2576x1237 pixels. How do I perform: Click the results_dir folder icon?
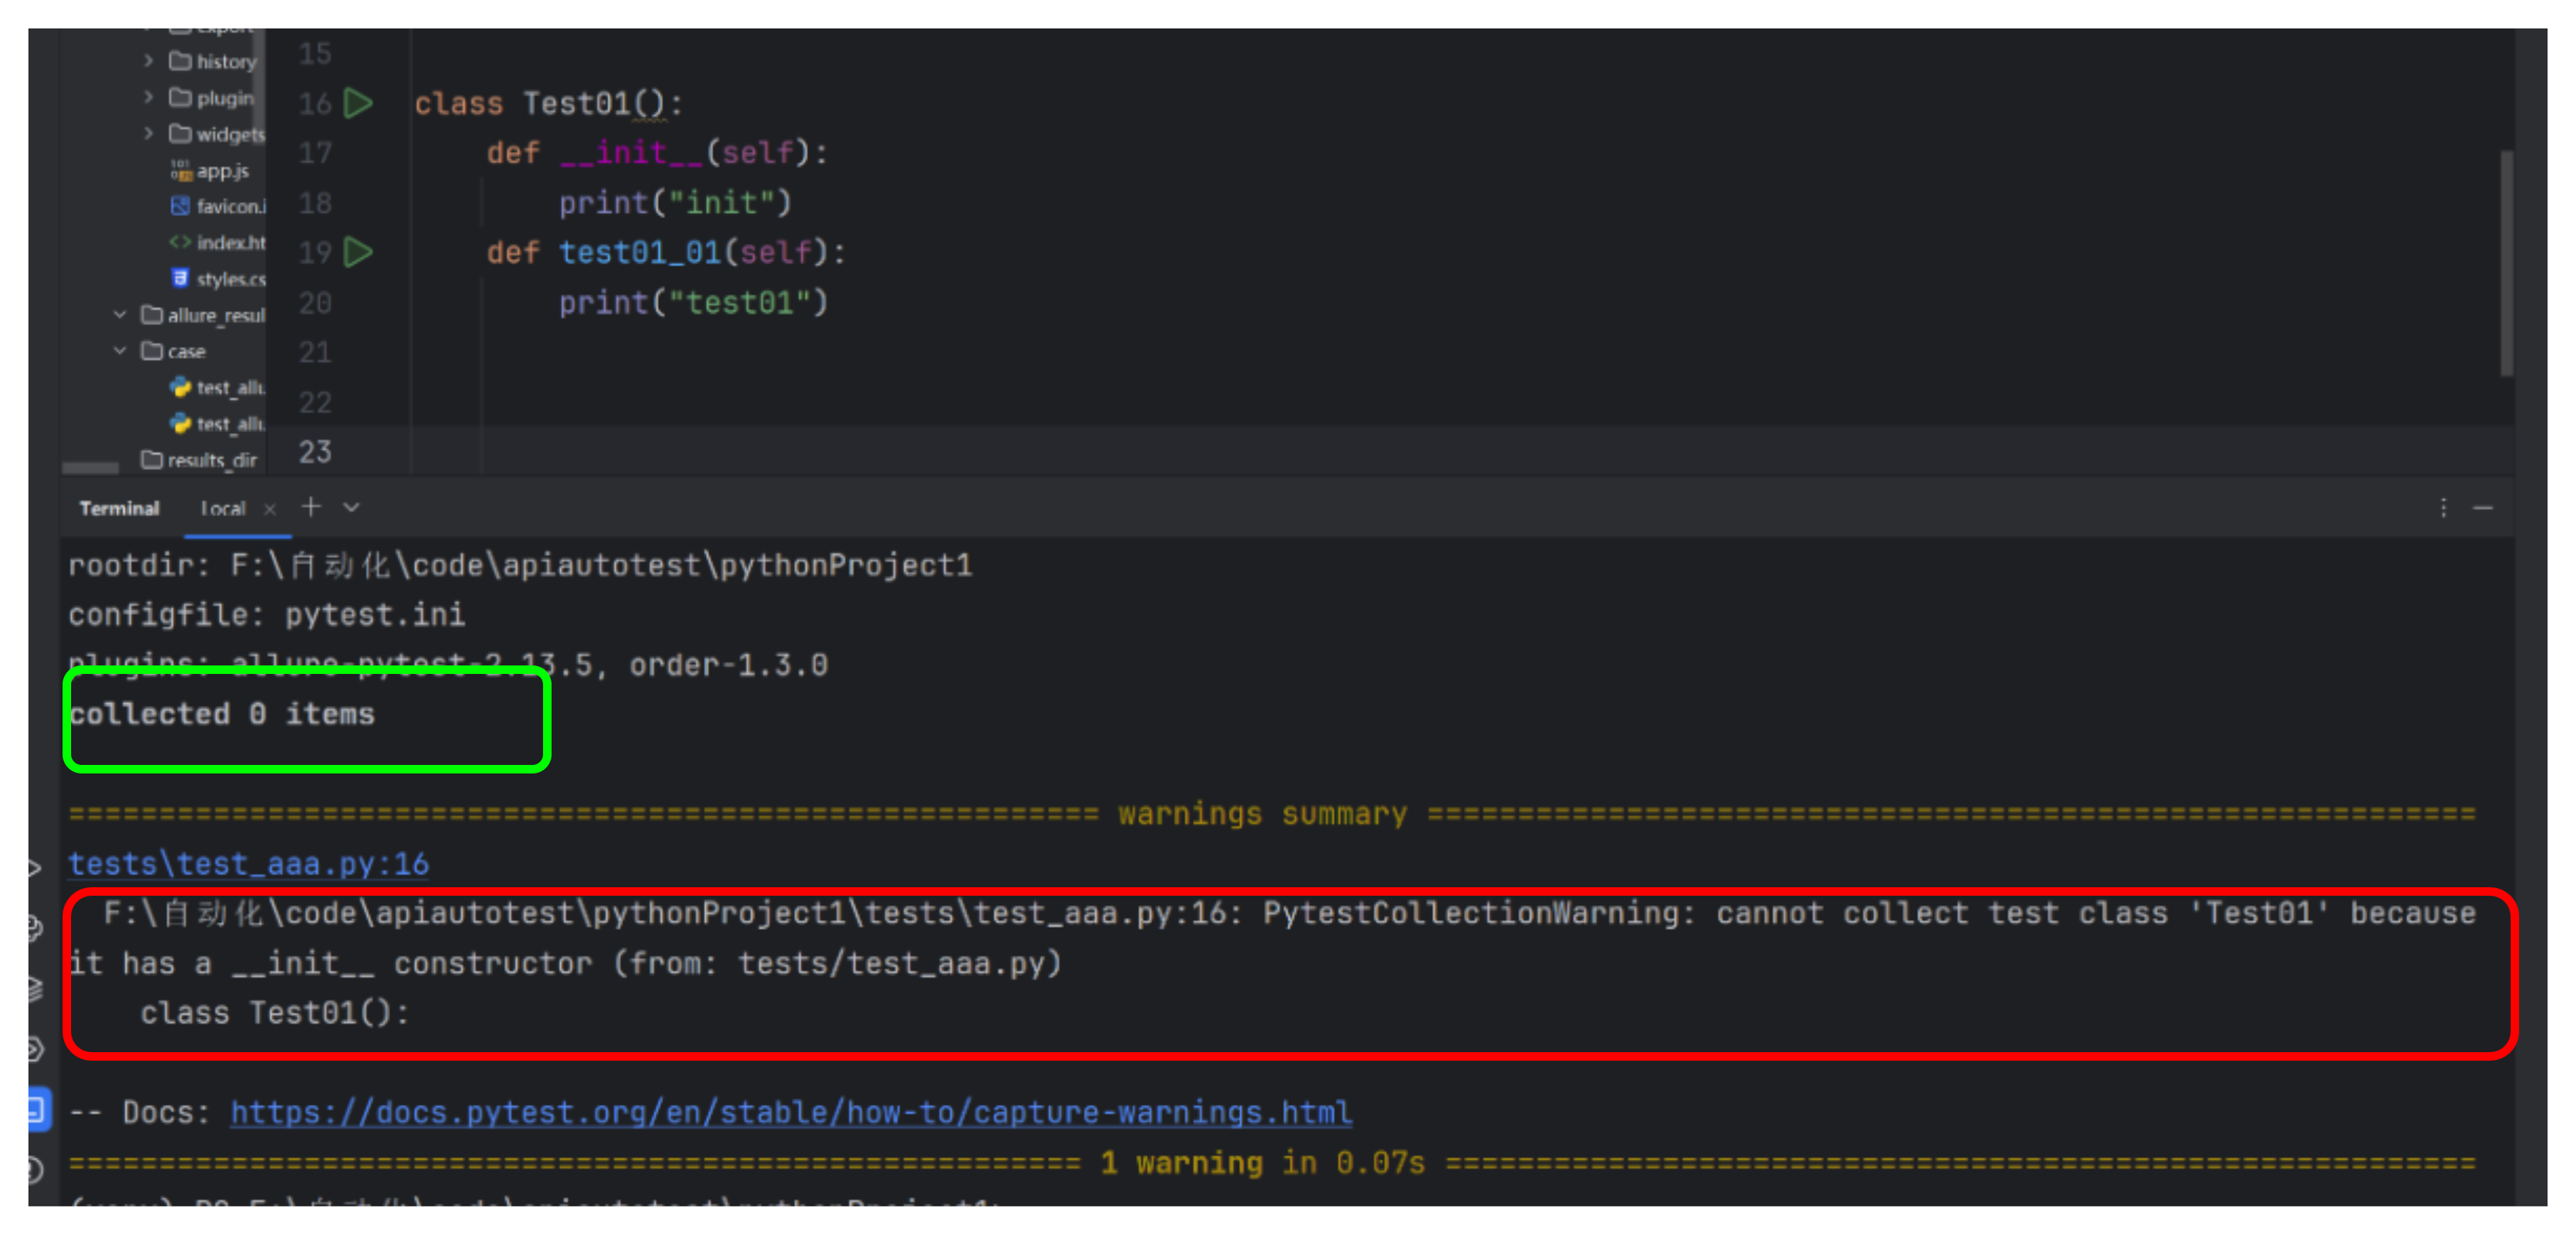pos(152,459)
